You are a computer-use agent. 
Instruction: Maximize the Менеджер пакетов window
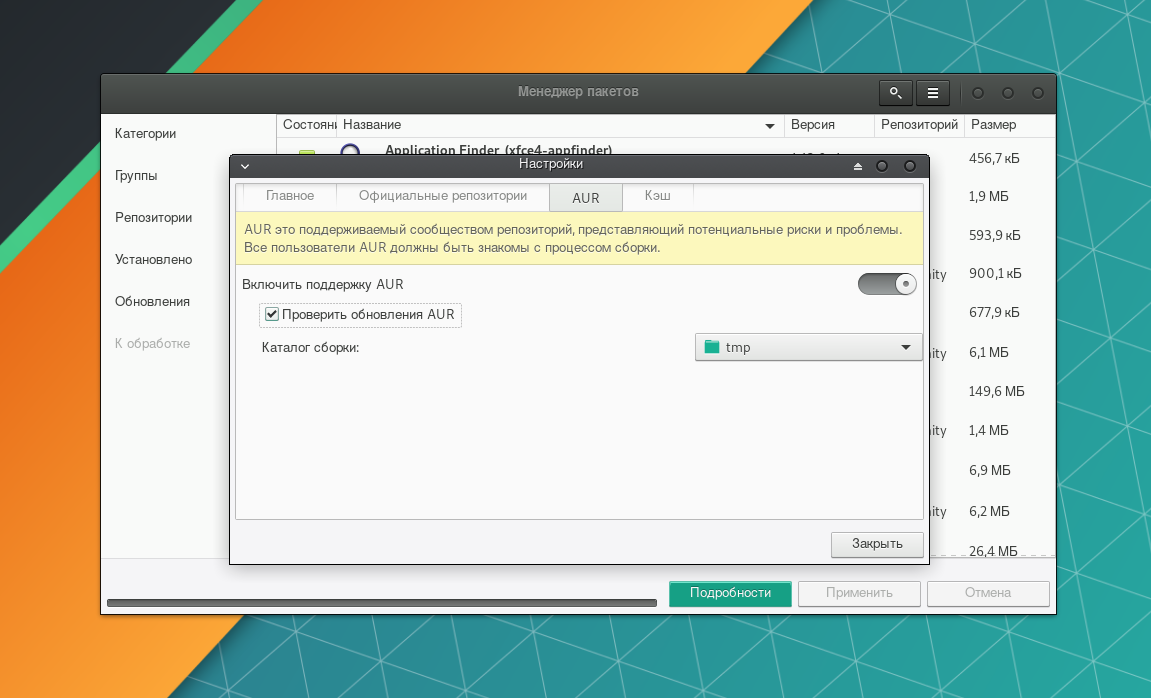pyautogui.click(x=1008, y=93)
